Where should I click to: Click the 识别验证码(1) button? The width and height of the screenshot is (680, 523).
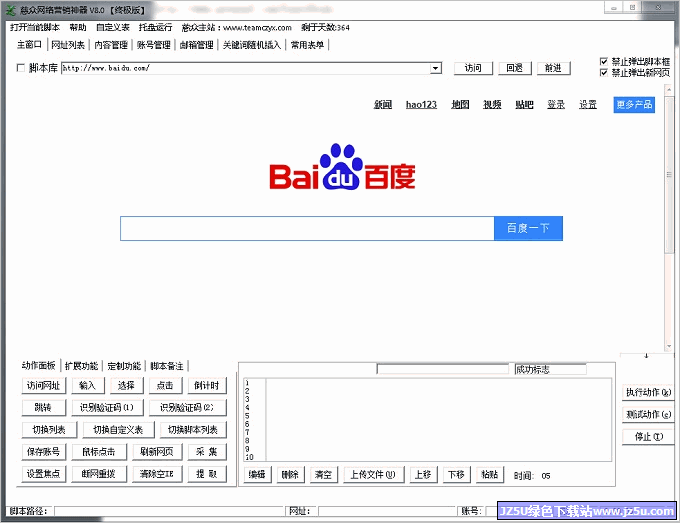[x=107, y=408]
